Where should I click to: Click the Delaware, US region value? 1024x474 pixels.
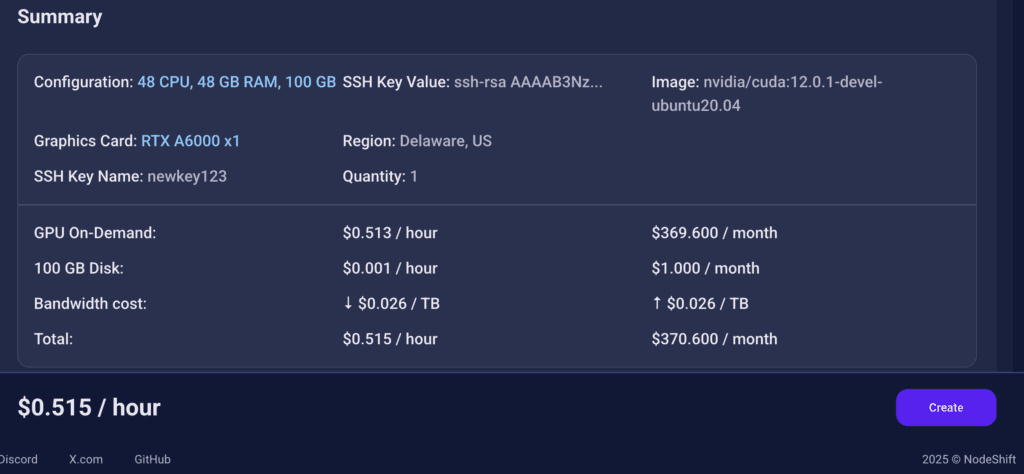point(445,141)
